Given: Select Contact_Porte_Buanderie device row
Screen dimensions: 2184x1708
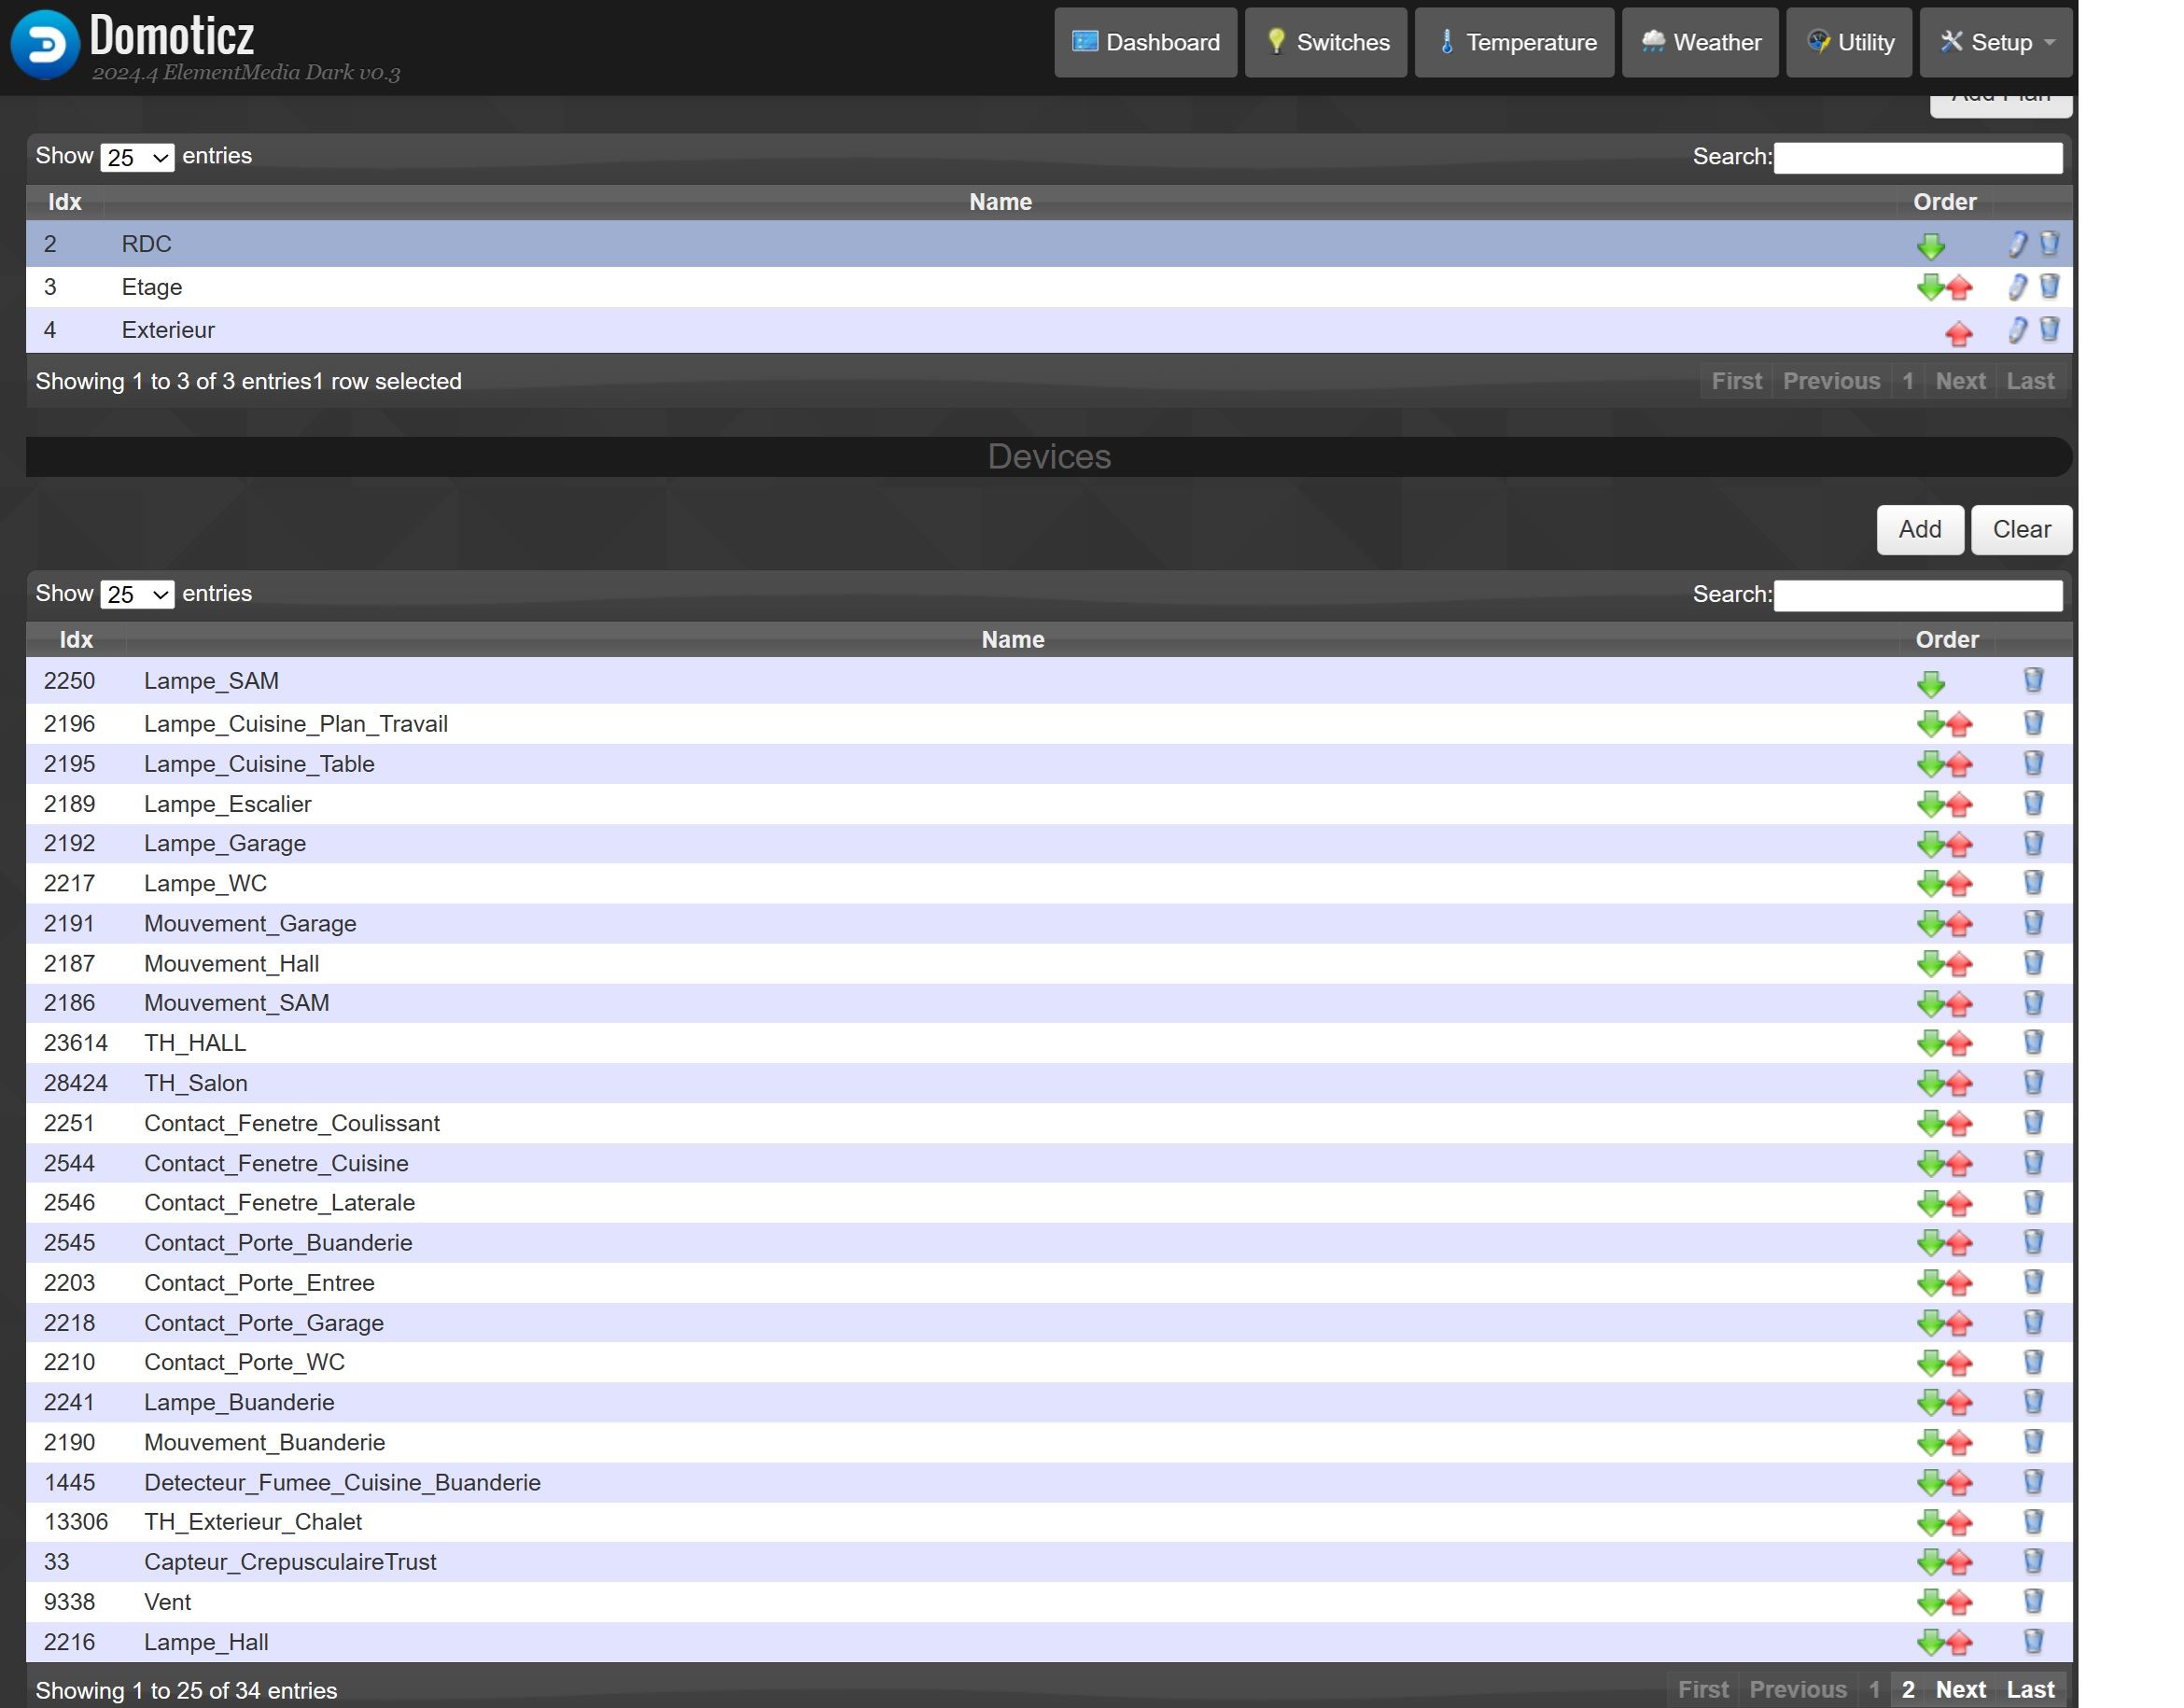Looking at the screenshot, I should [1049, 1243].
